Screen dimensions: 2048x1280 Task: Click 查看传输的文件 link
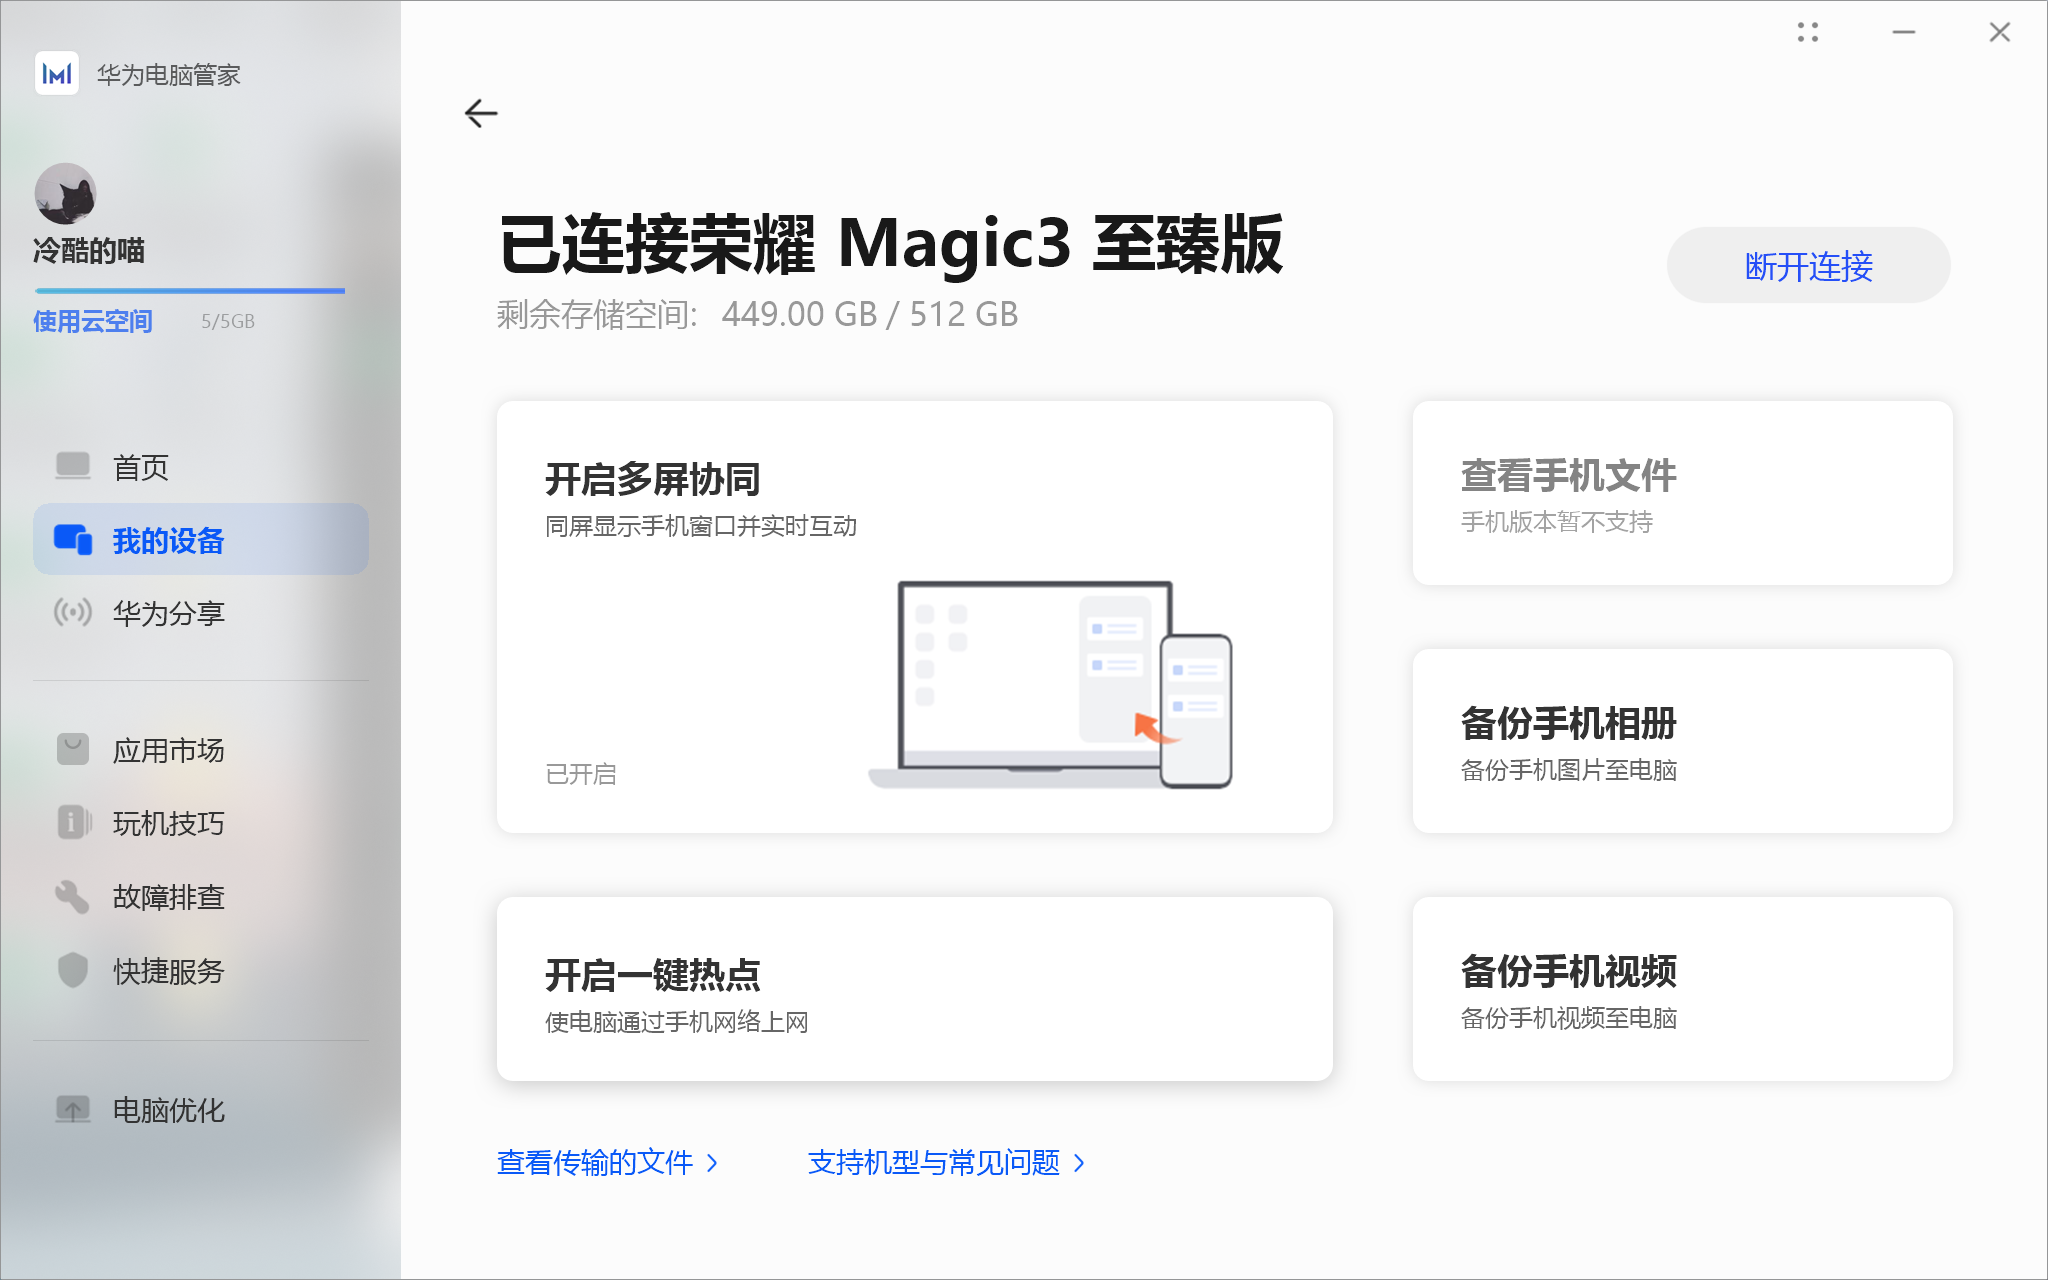(595, 1162)
